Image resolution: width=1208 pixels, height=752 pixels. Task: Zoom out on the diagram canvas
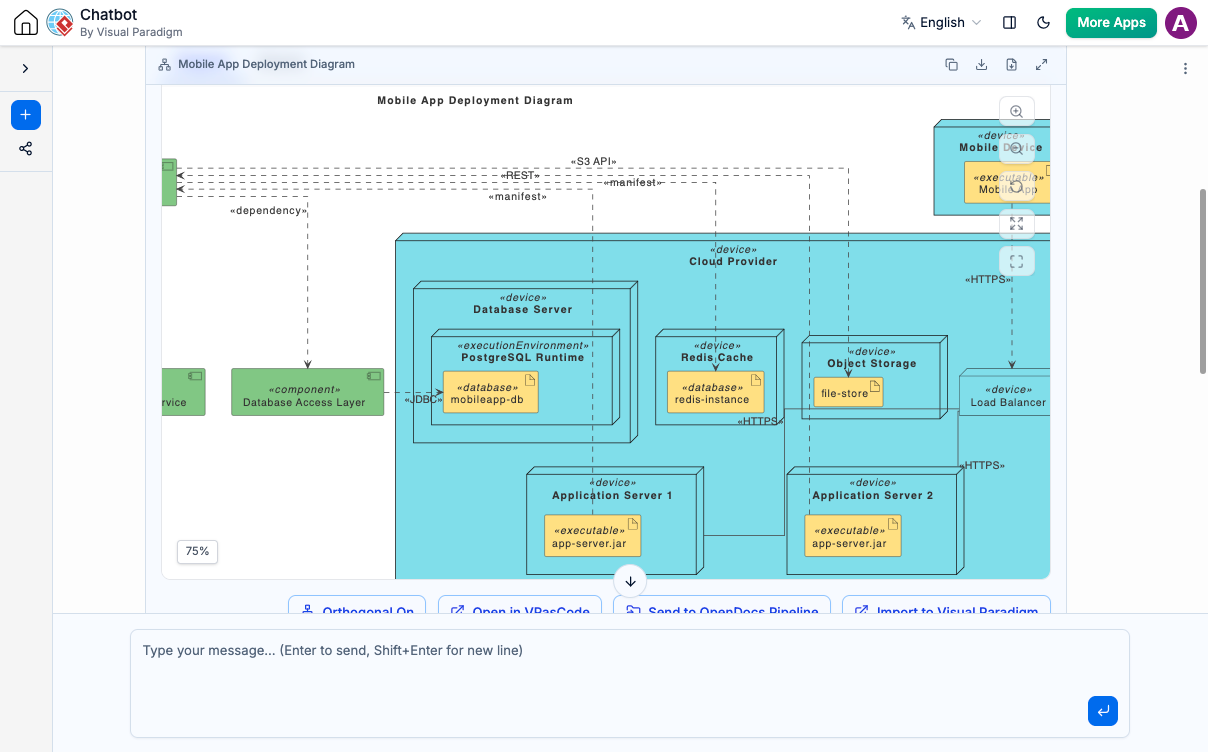tap(1016, 149)
